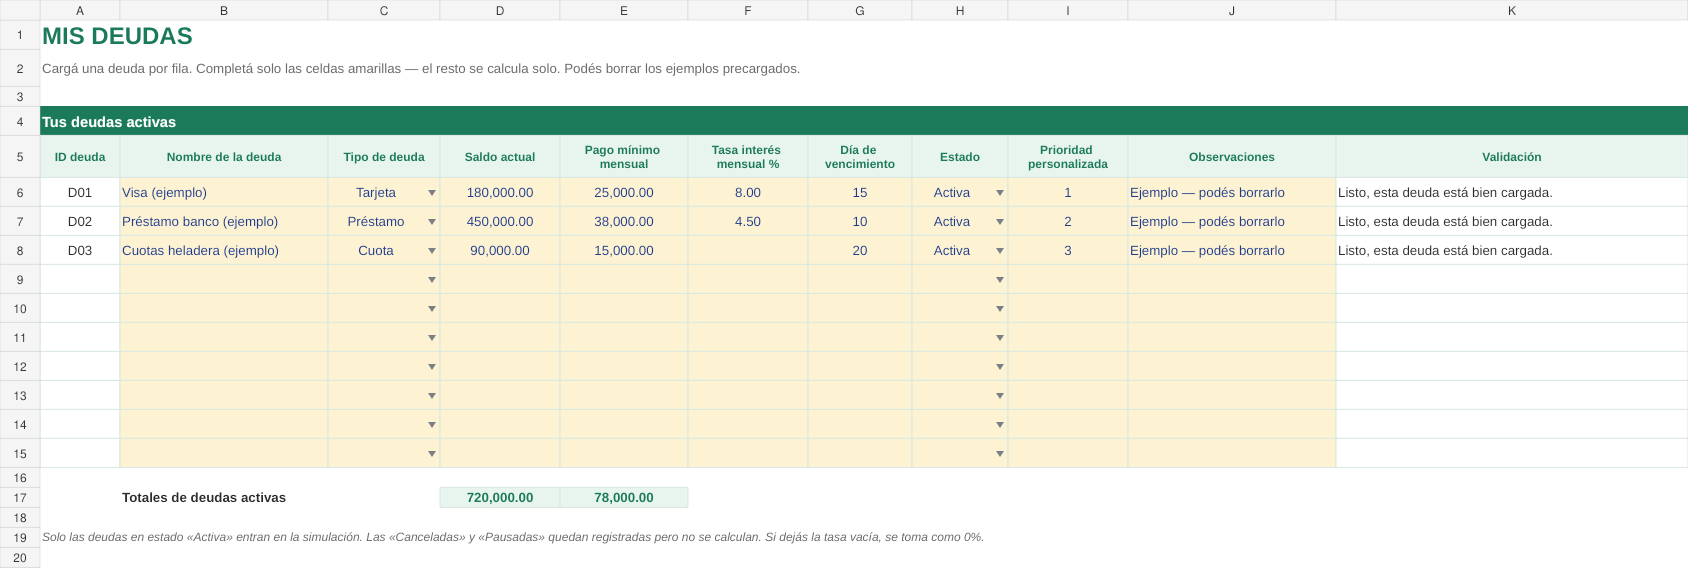
Task: Open Tipo de deuda dropdown in row 8
Action: (x=432, y=251)
